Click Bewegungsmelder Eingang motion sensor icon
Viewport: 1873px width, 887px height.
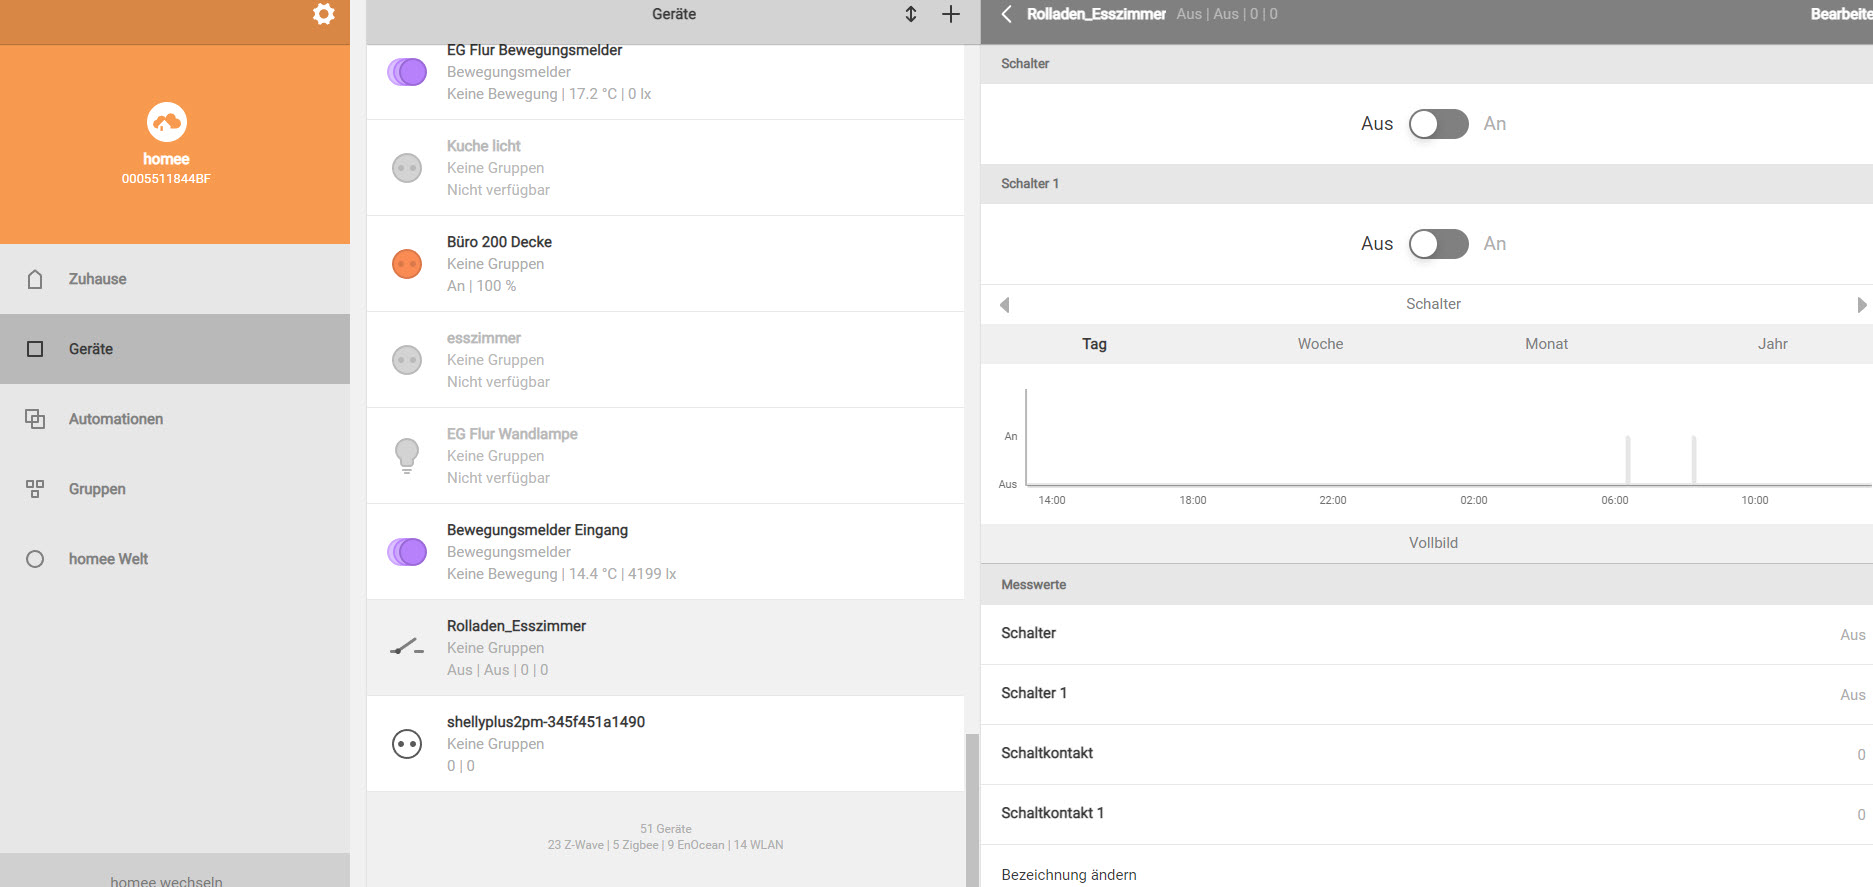pos(407,552)
